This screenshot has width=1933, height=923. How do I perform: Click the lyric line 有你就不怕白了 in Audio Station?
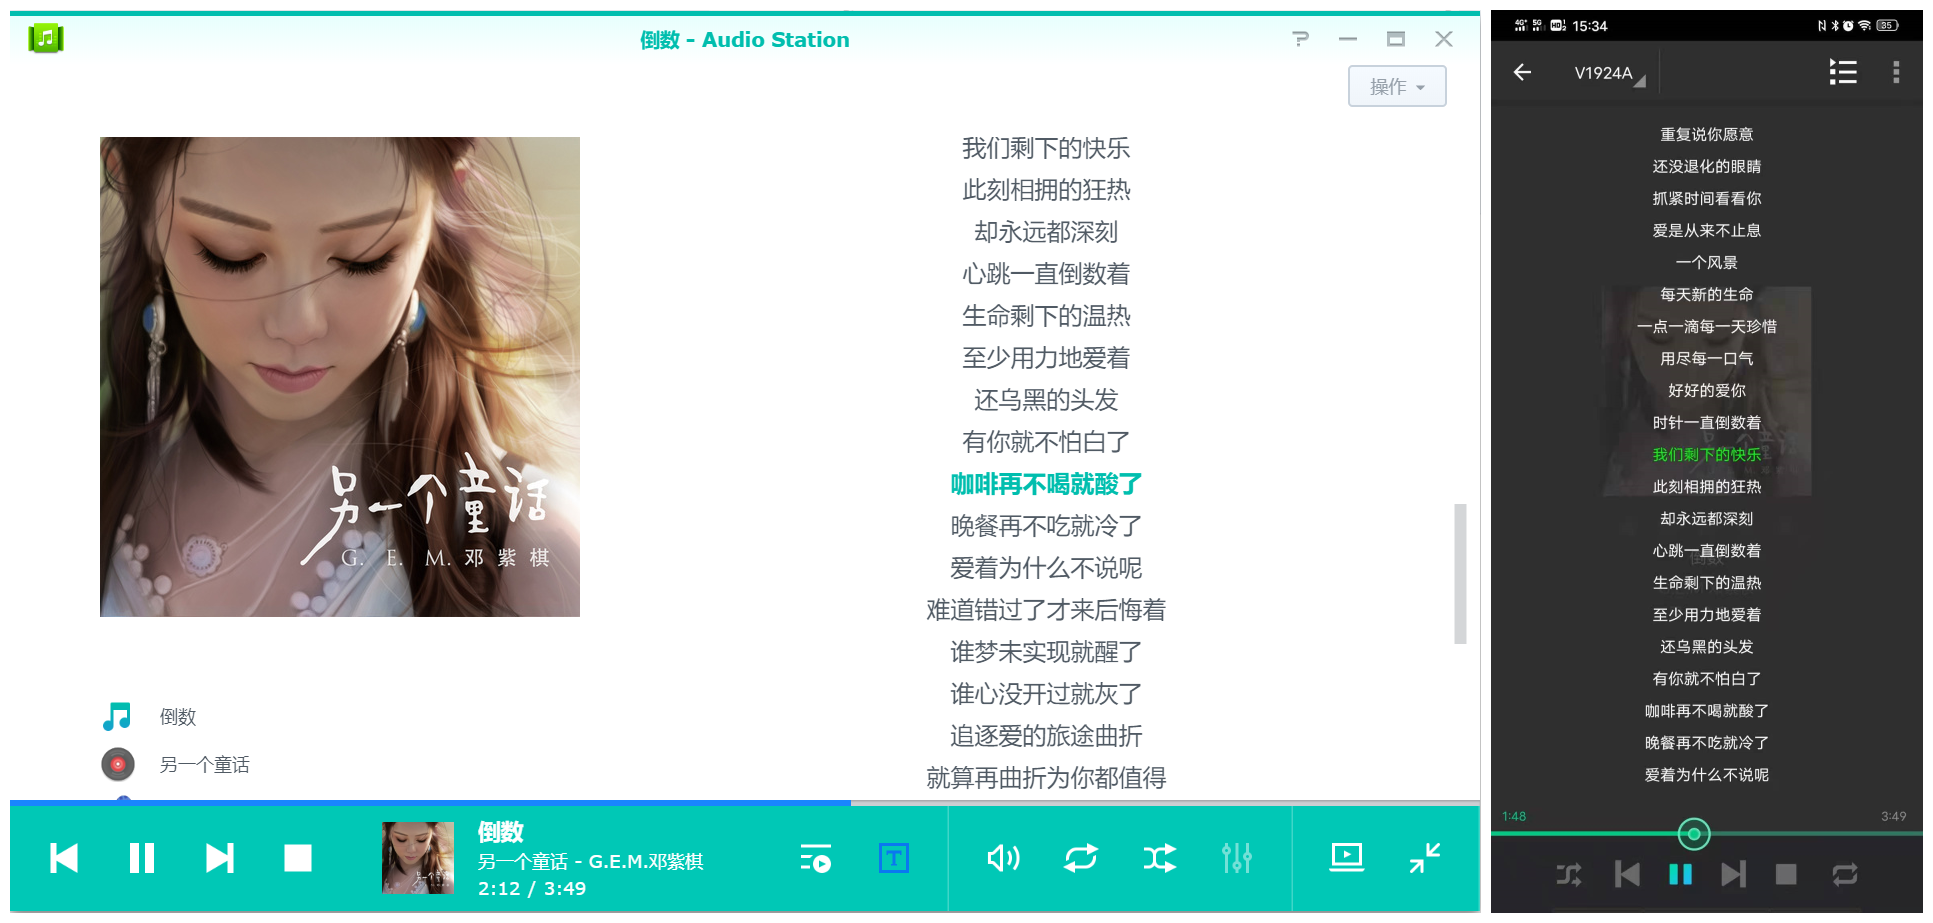click(1046, 442)
